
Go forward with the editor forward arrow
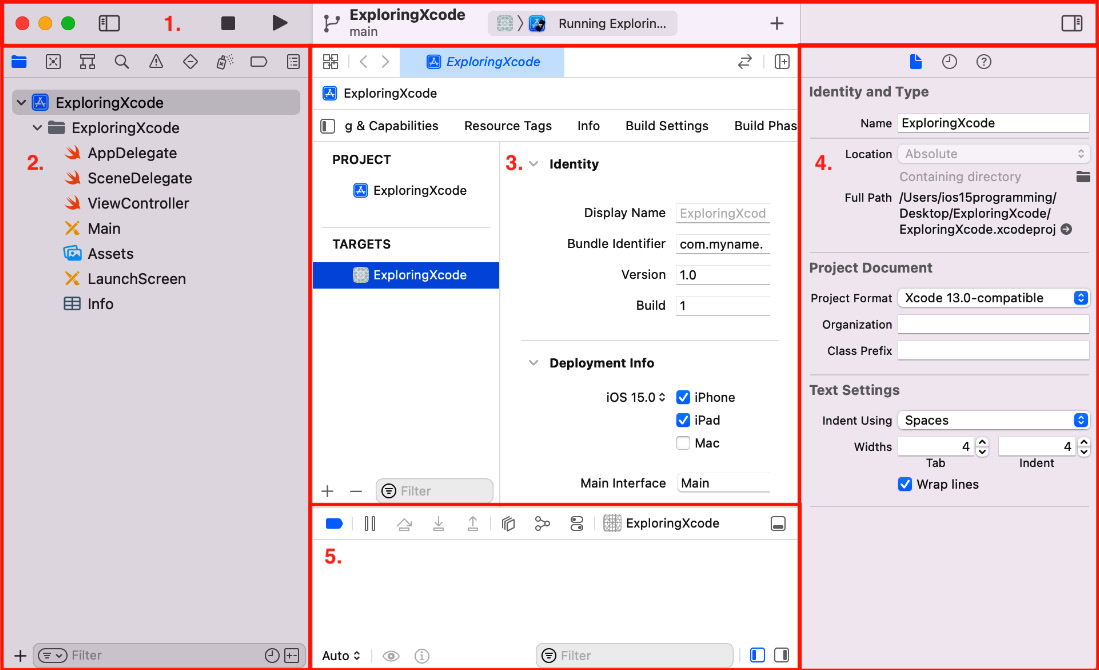(385, 62)
